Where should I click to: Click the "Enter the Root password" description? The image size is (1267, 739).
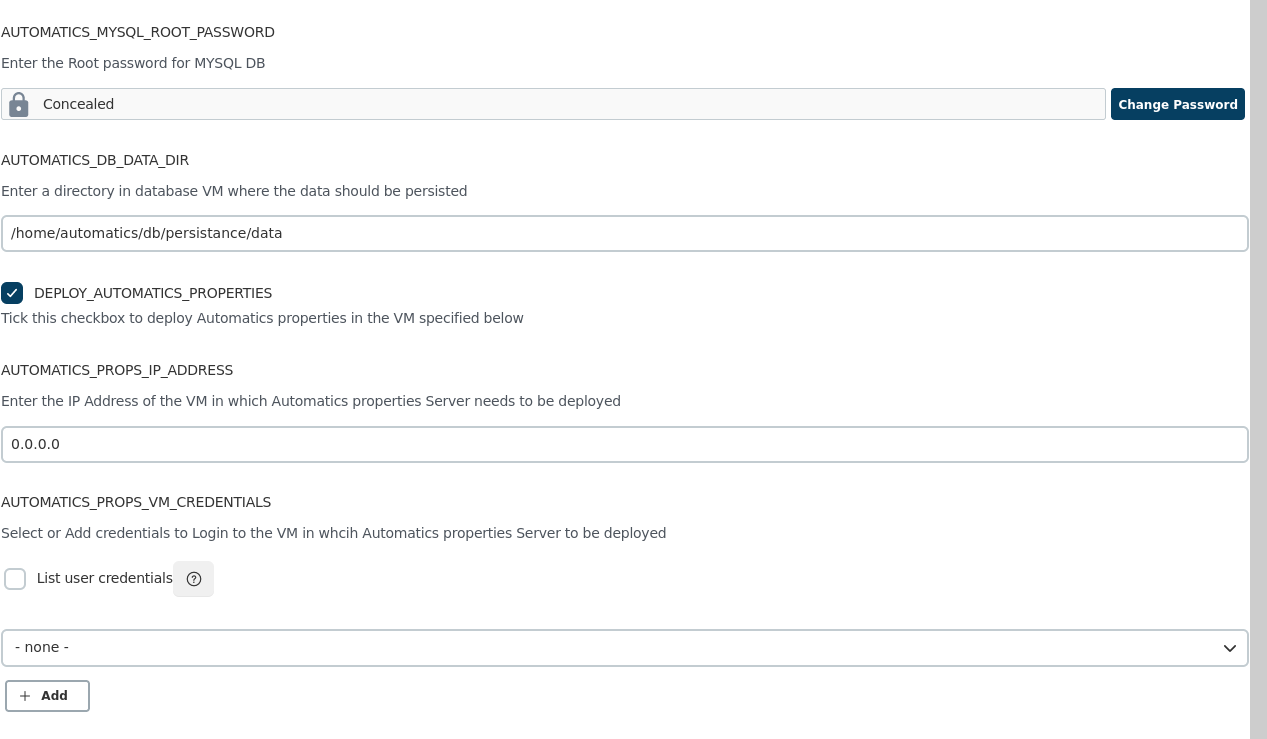133,63
